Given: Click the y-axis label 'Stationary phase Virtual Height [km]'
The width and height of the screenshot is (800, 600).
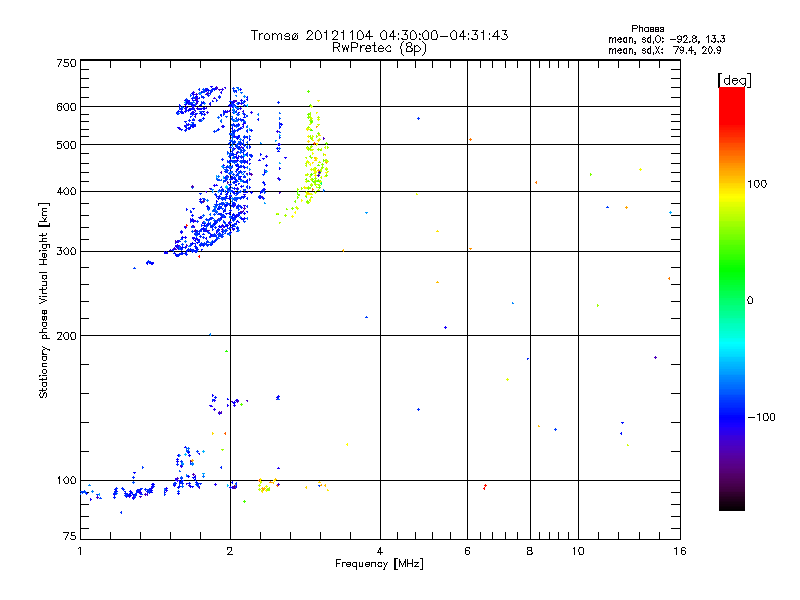Looking at the screenshot, I should 43,300.
